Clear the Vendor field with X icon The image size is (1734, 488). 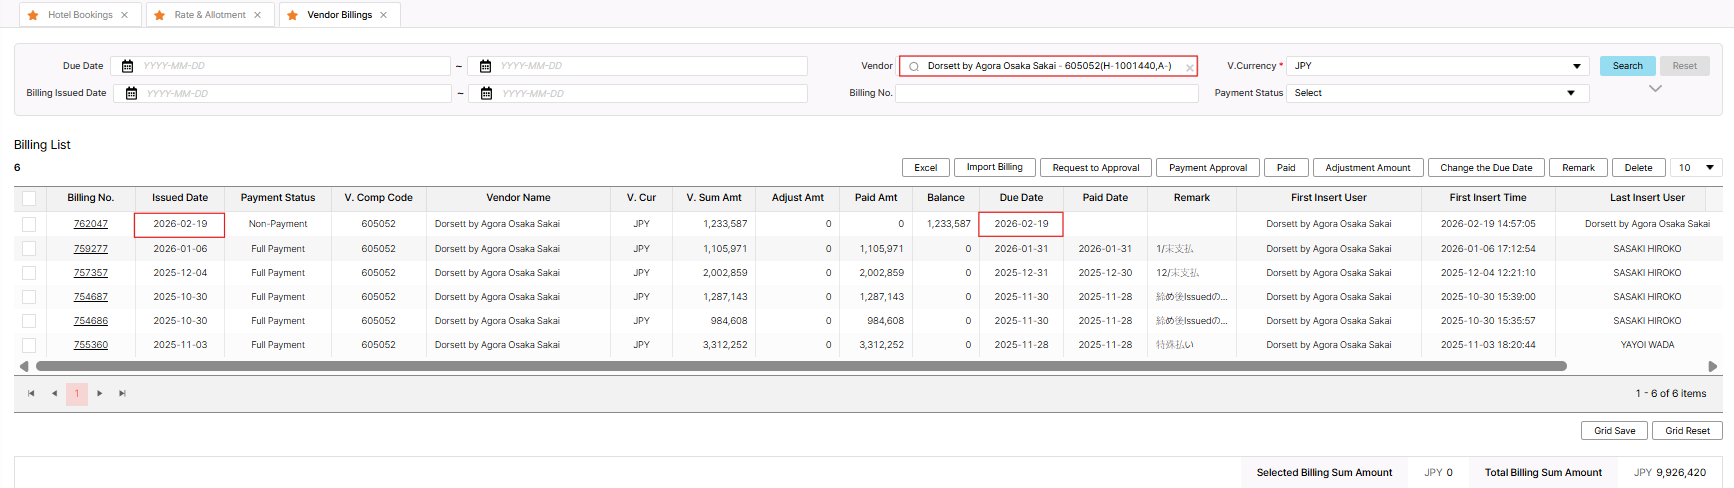[x=1189, y=68]
